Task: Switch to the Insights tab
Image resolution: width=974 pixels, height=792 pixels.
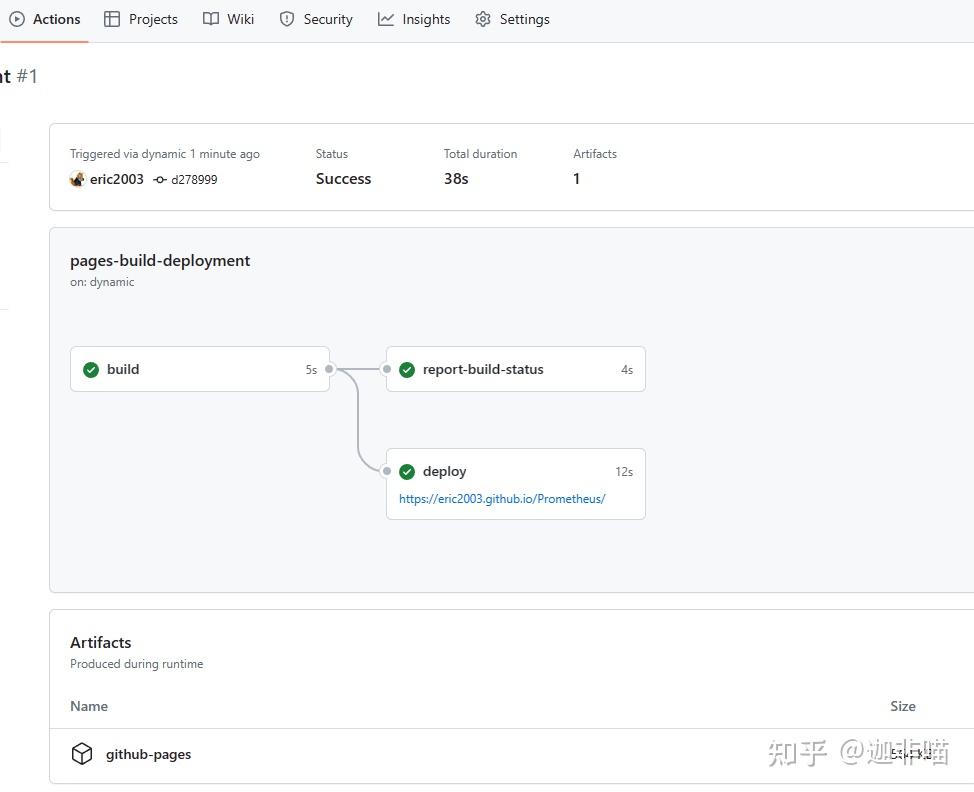Action: click(426, 19)
